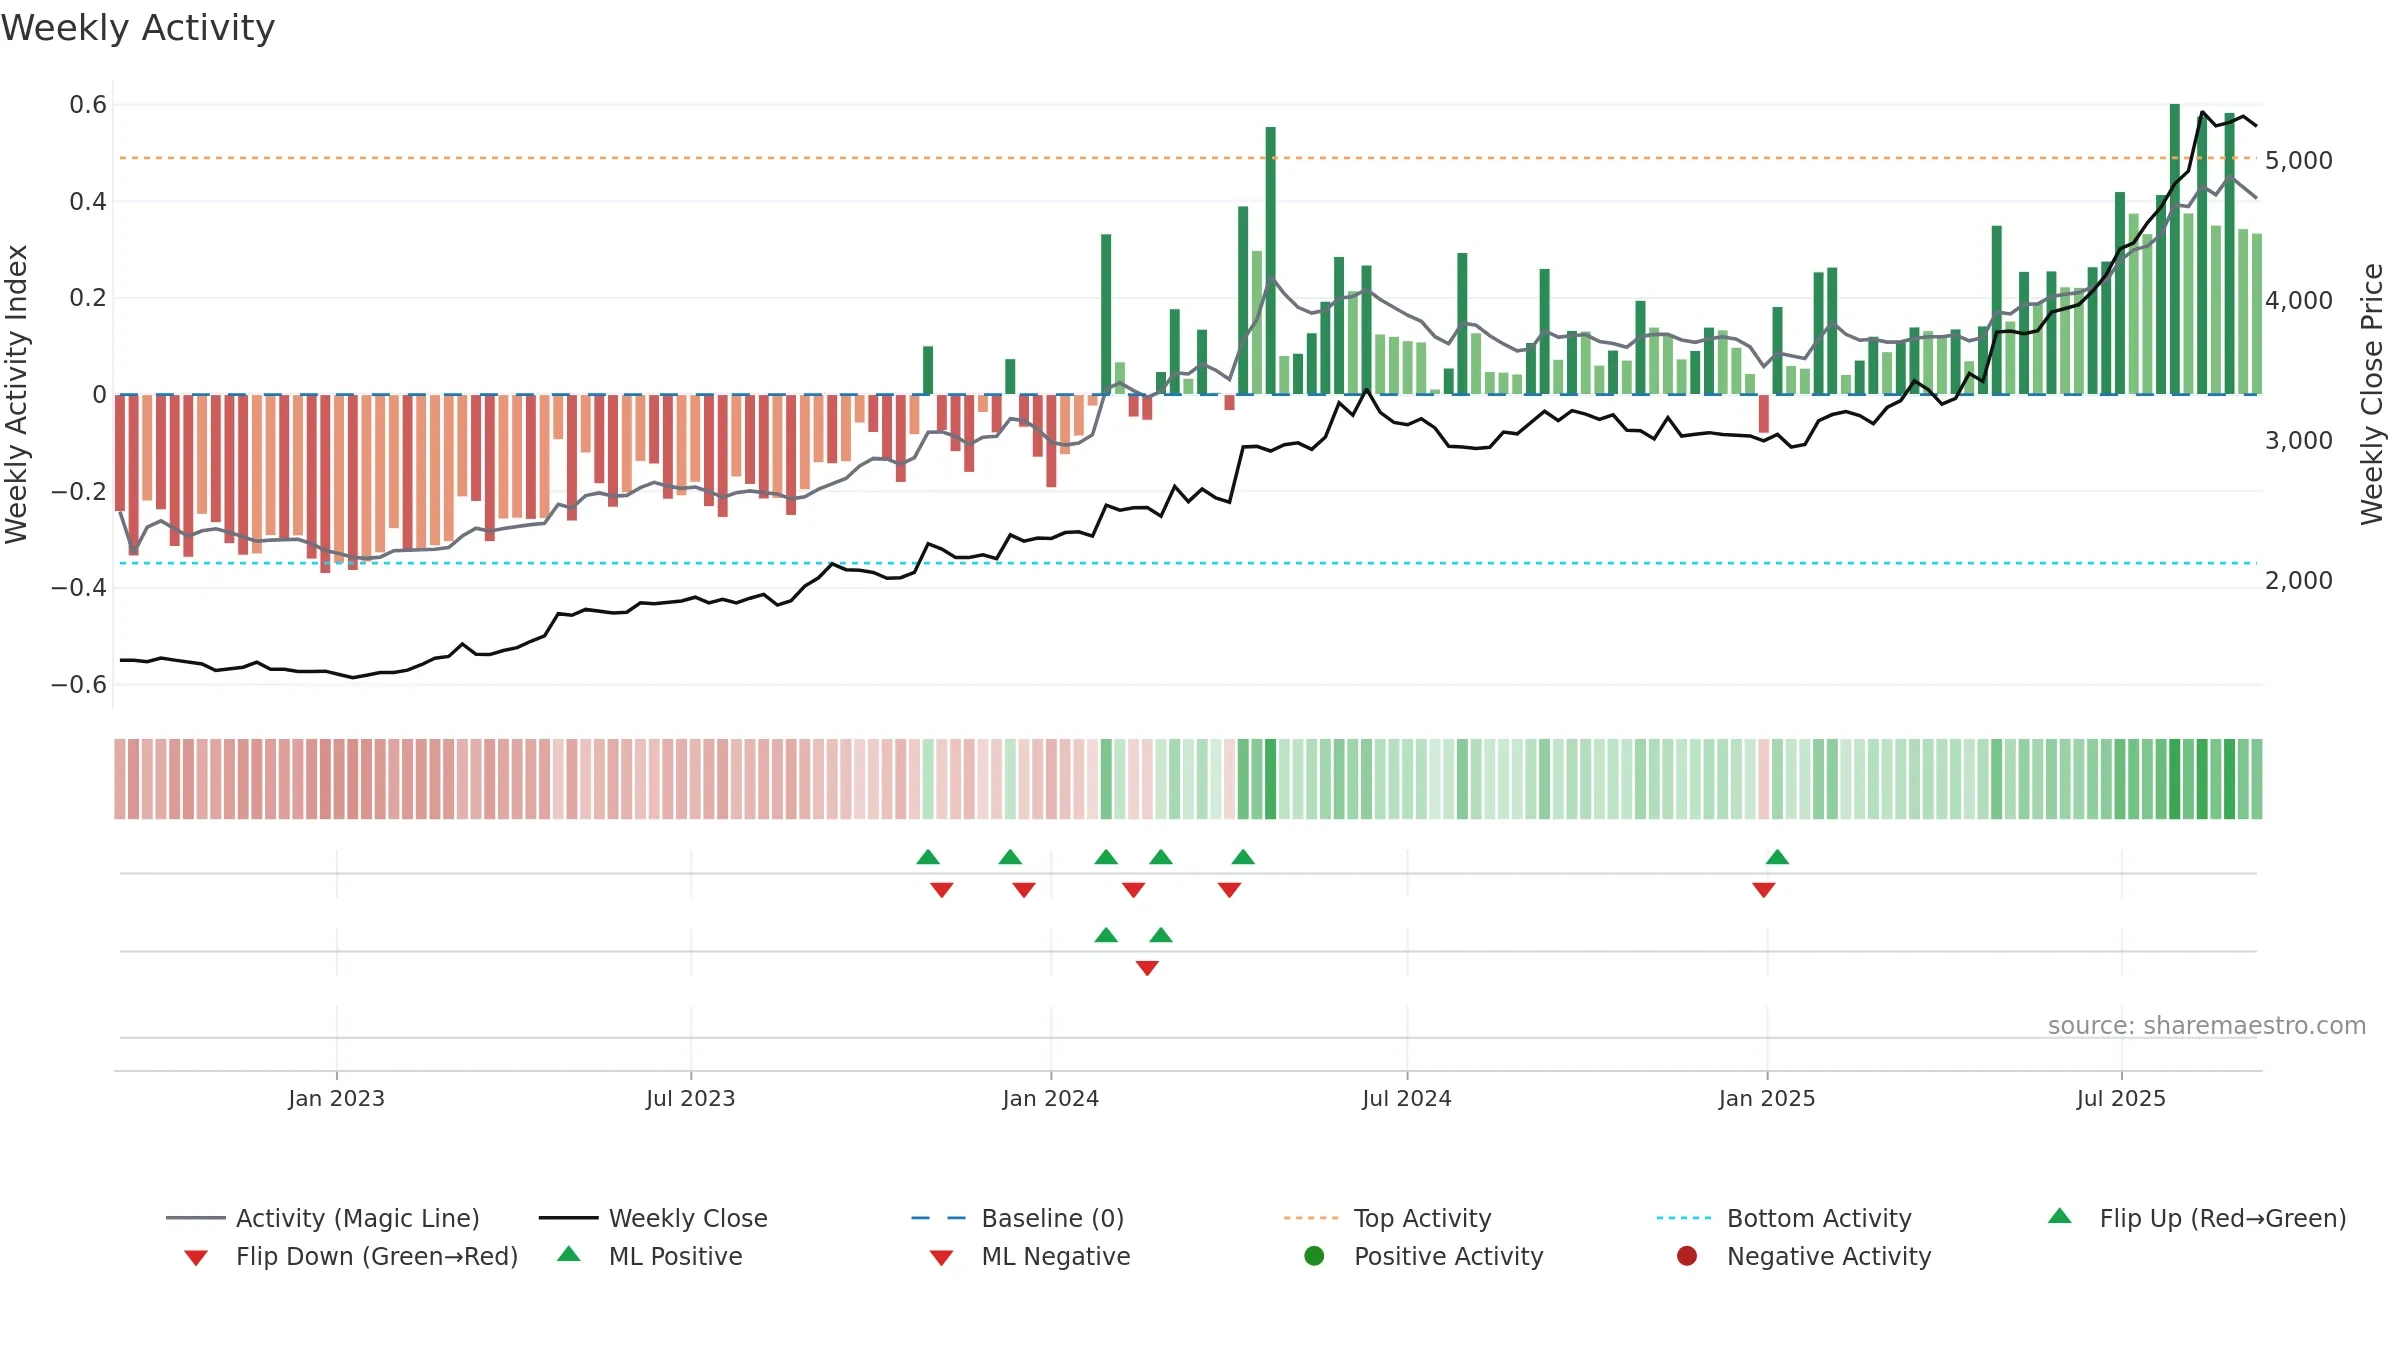Toggle the Baseline (0) legend entry
This screenshot has width=2400, height=1350.
[1018, 1218]
